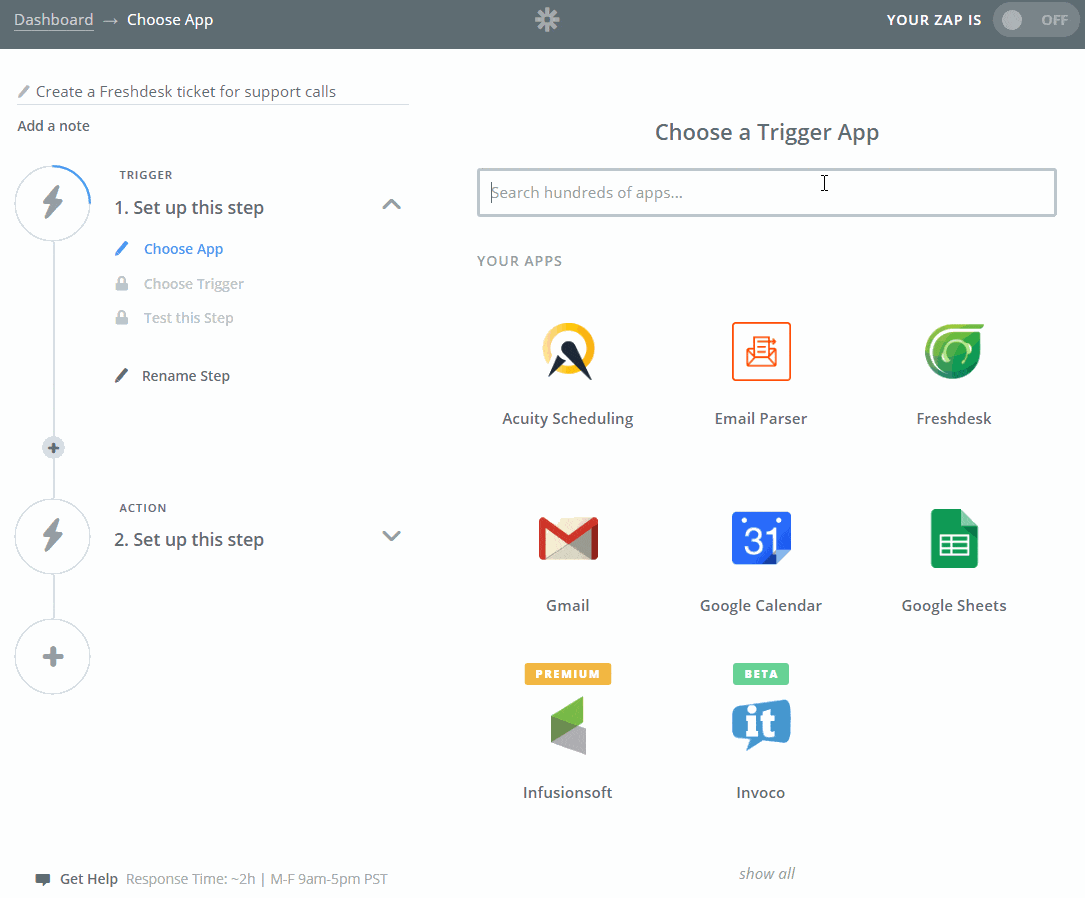Pick the Freshdesk app icon
1085x898 pixels.
(954, 351)
